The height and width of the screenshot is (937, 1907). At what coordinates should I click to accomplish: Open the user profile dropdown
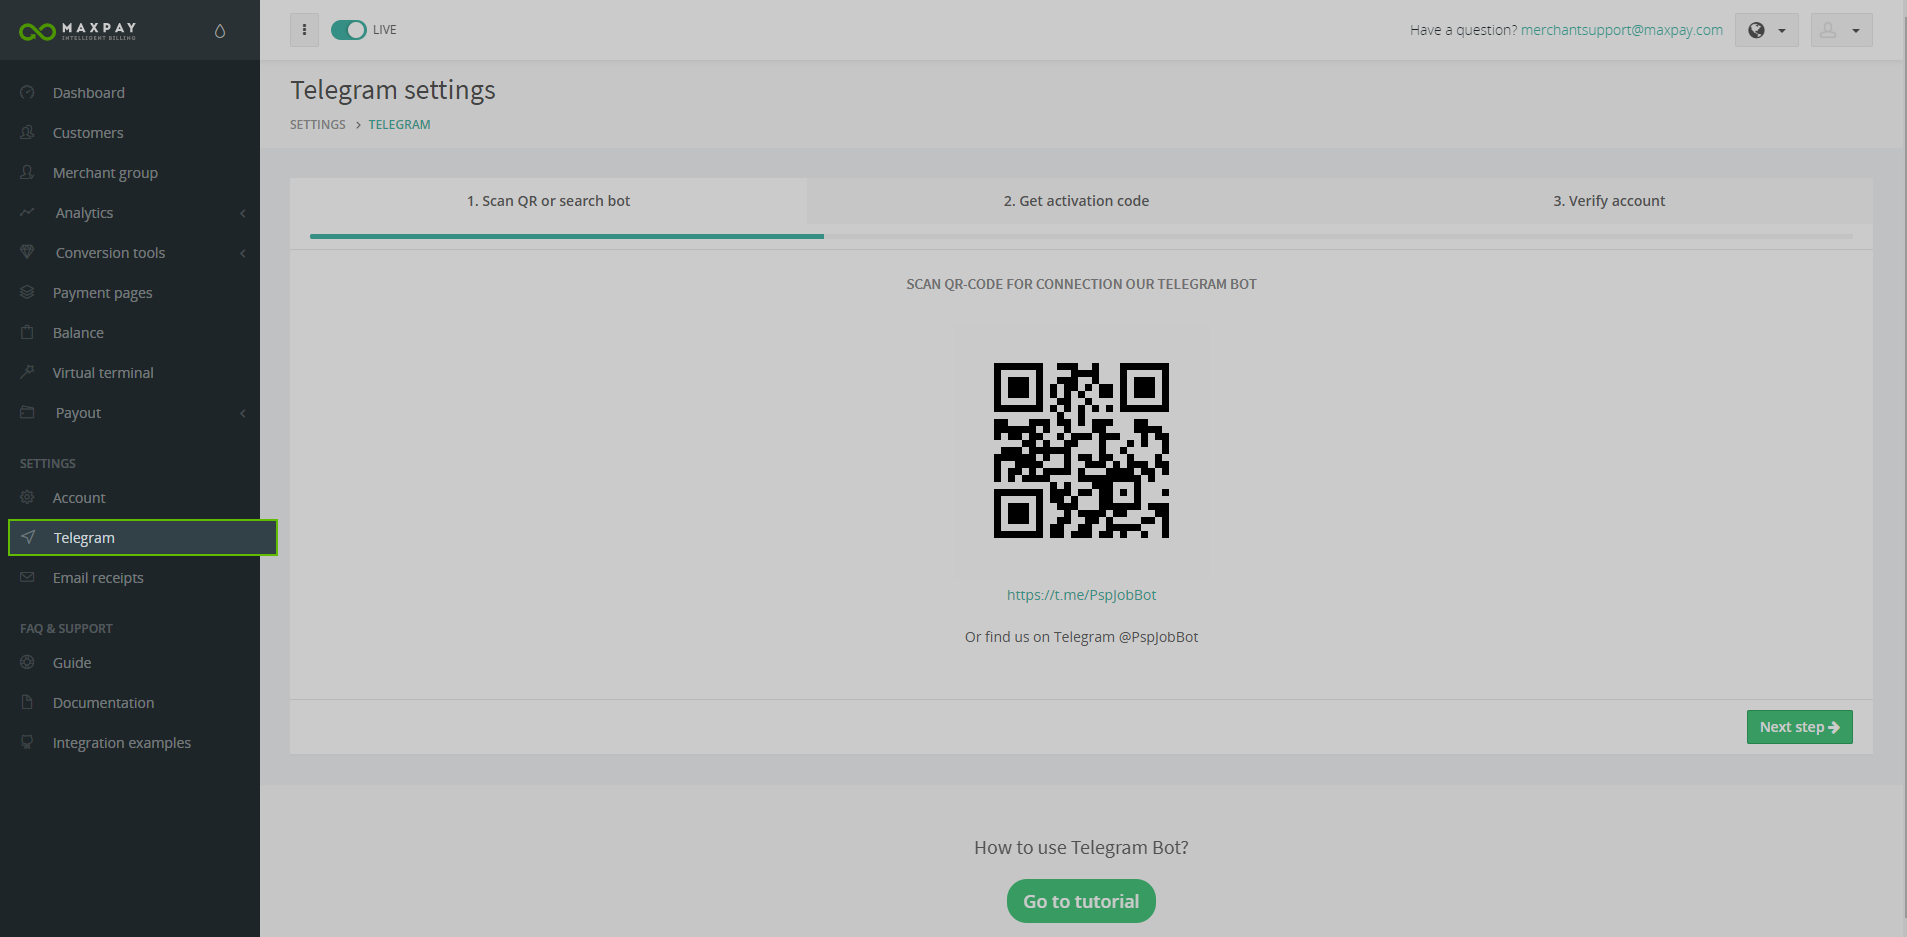1841,30
